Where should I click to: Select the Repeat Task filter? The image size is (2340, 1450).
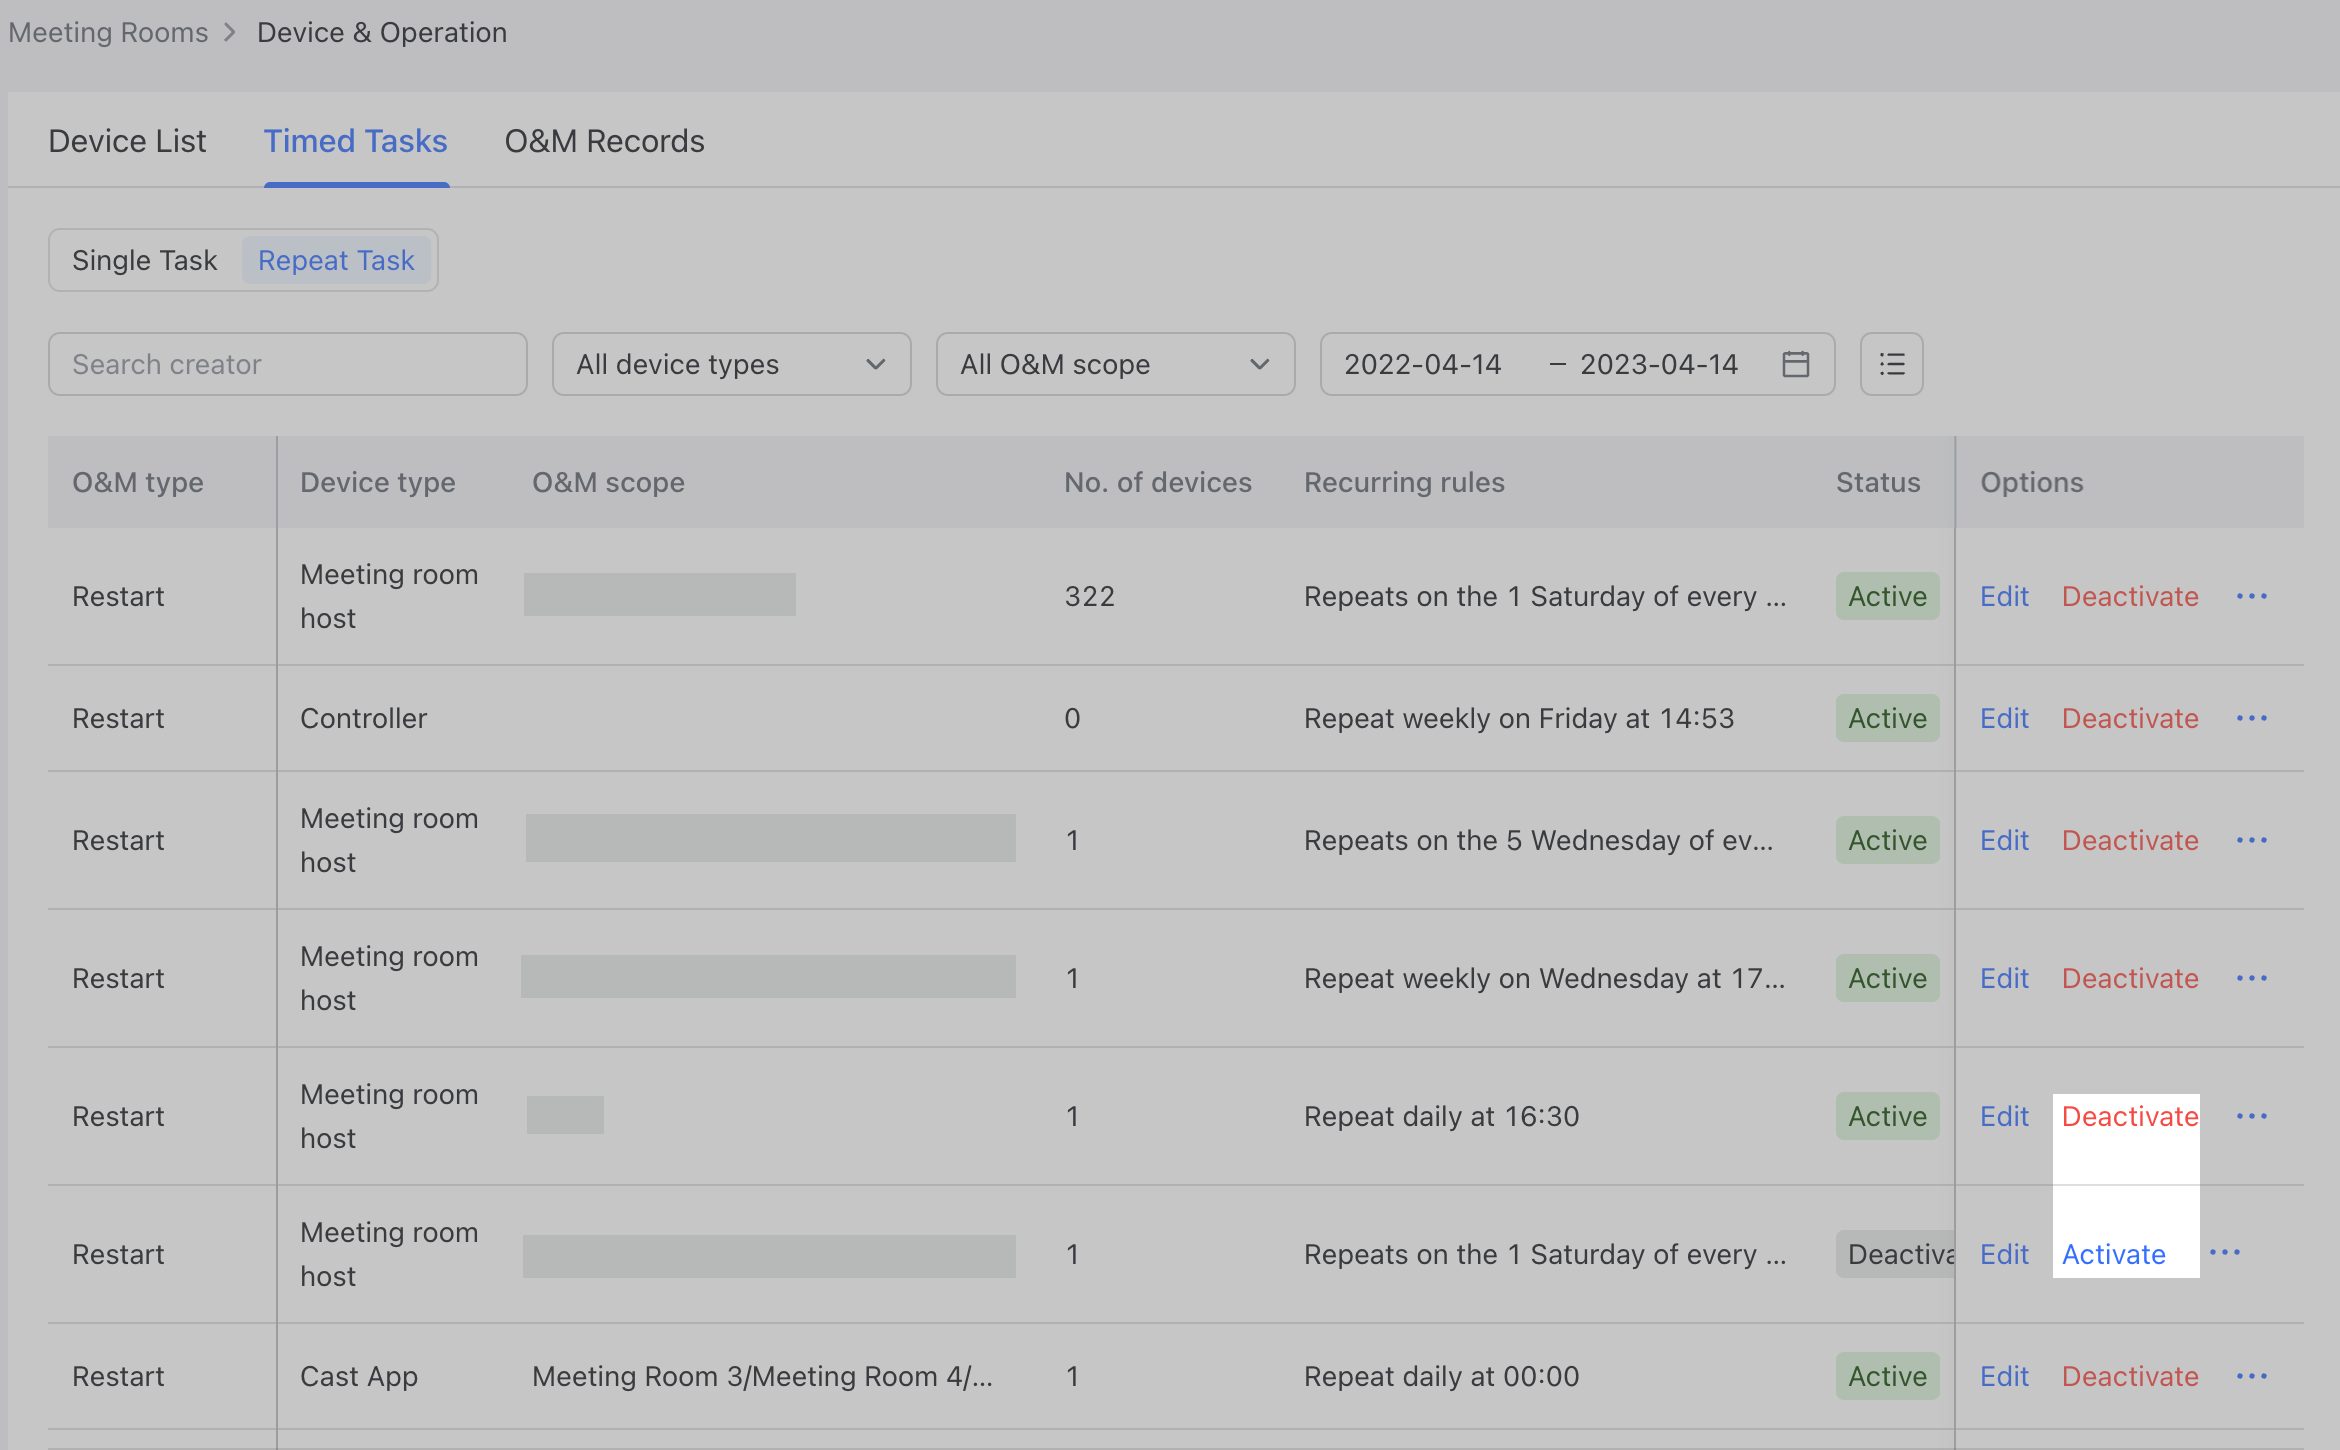pyautogui.click(x=336, y=260)
